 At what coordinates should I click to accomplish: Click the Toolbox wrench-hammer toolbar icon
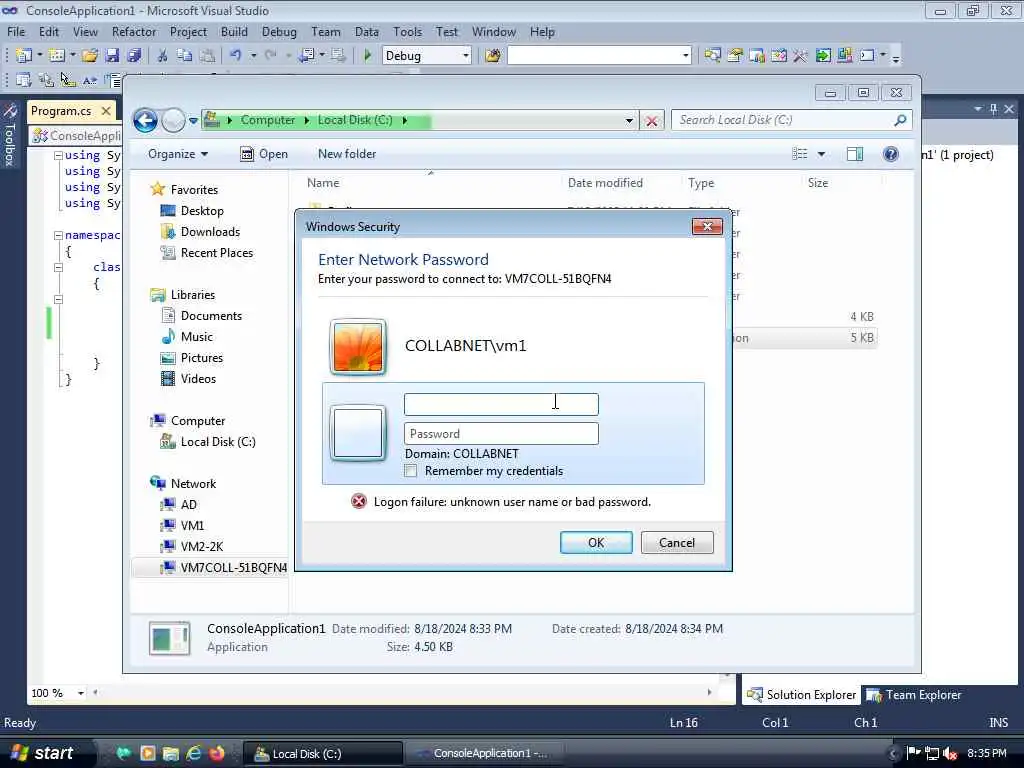coord(800,56)
